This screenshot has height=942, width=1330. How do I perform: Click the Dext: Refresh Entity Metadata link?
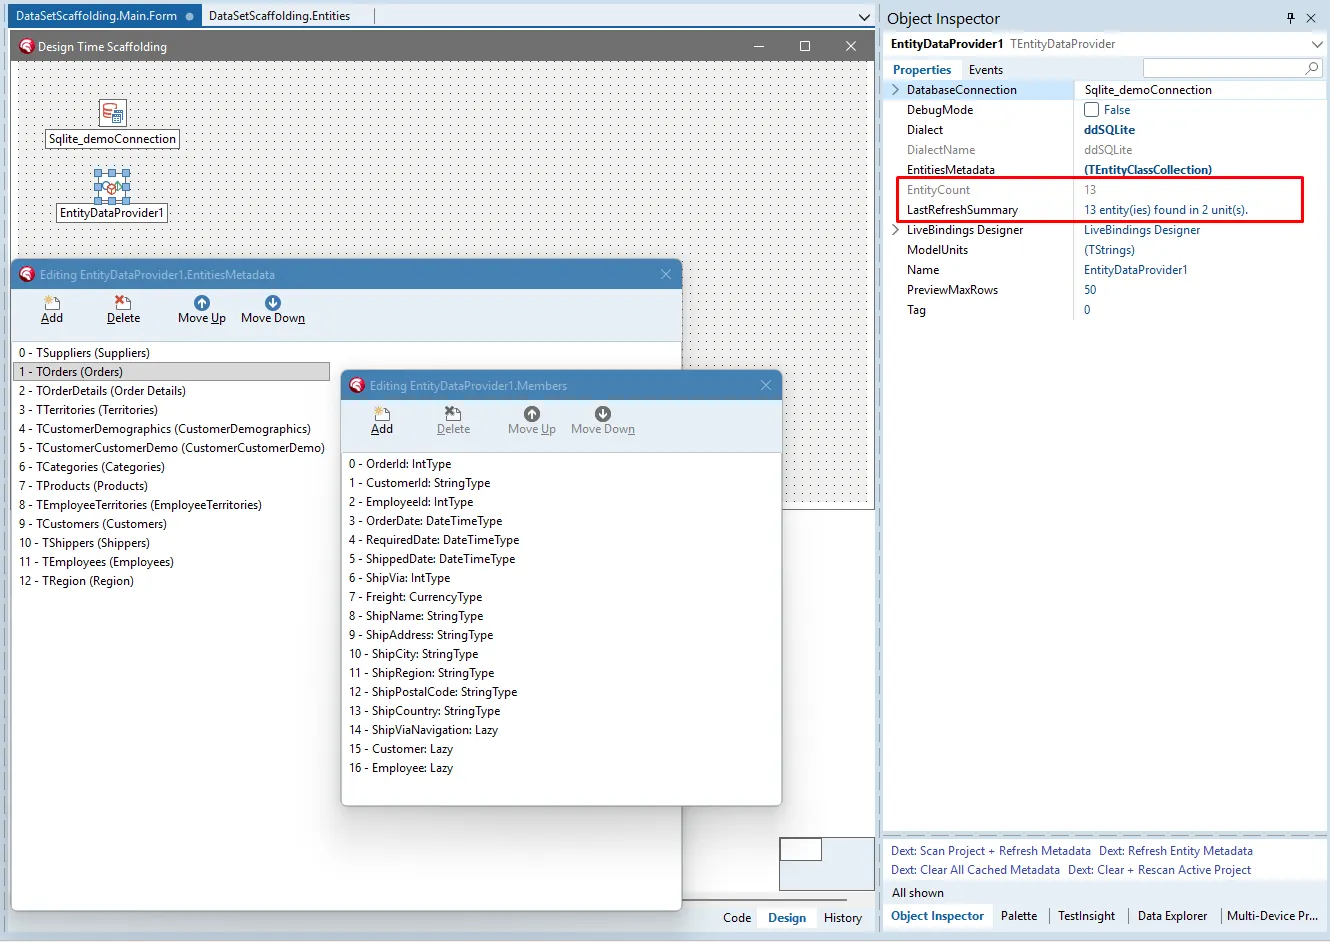pos(1176,851)
